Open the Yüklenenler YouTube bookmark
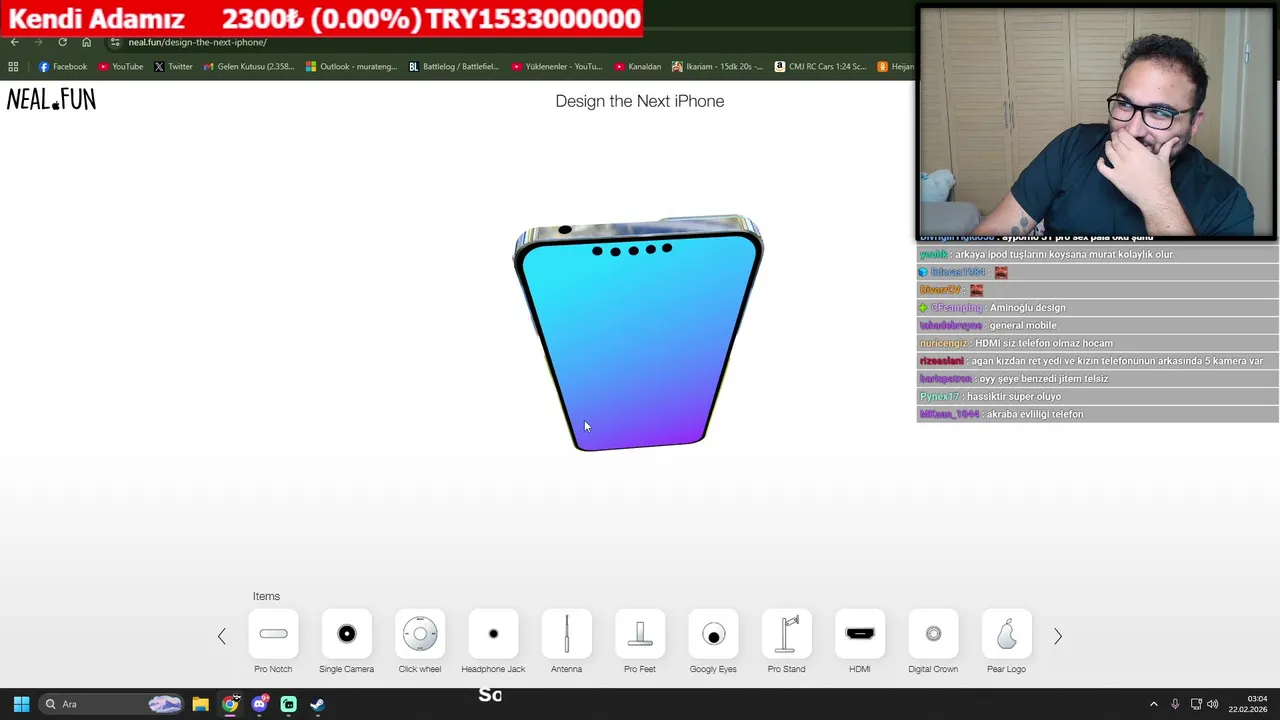This screenshot has height=720, width=1280. (x=556, y=67)
